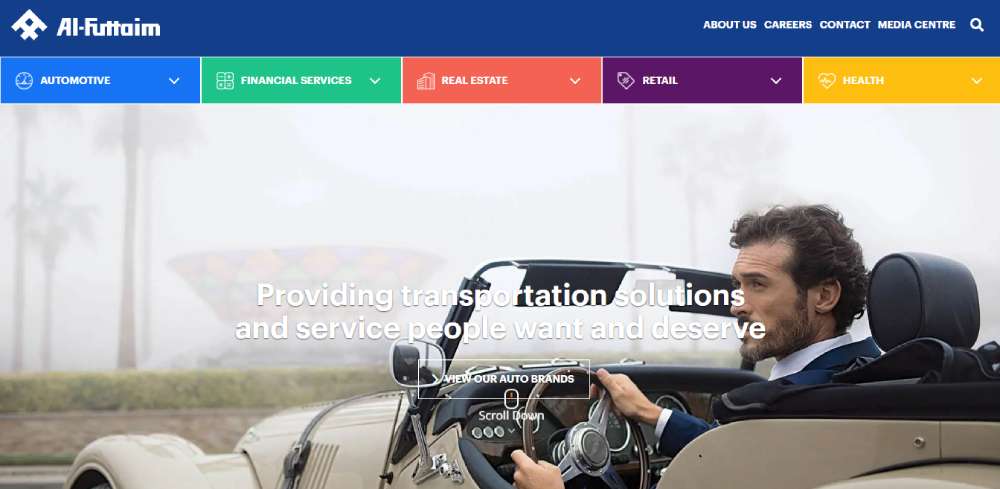Click the Real Estate buildings icon
The height and width of the screenshot is (489, 1000).
coord(425,81)
